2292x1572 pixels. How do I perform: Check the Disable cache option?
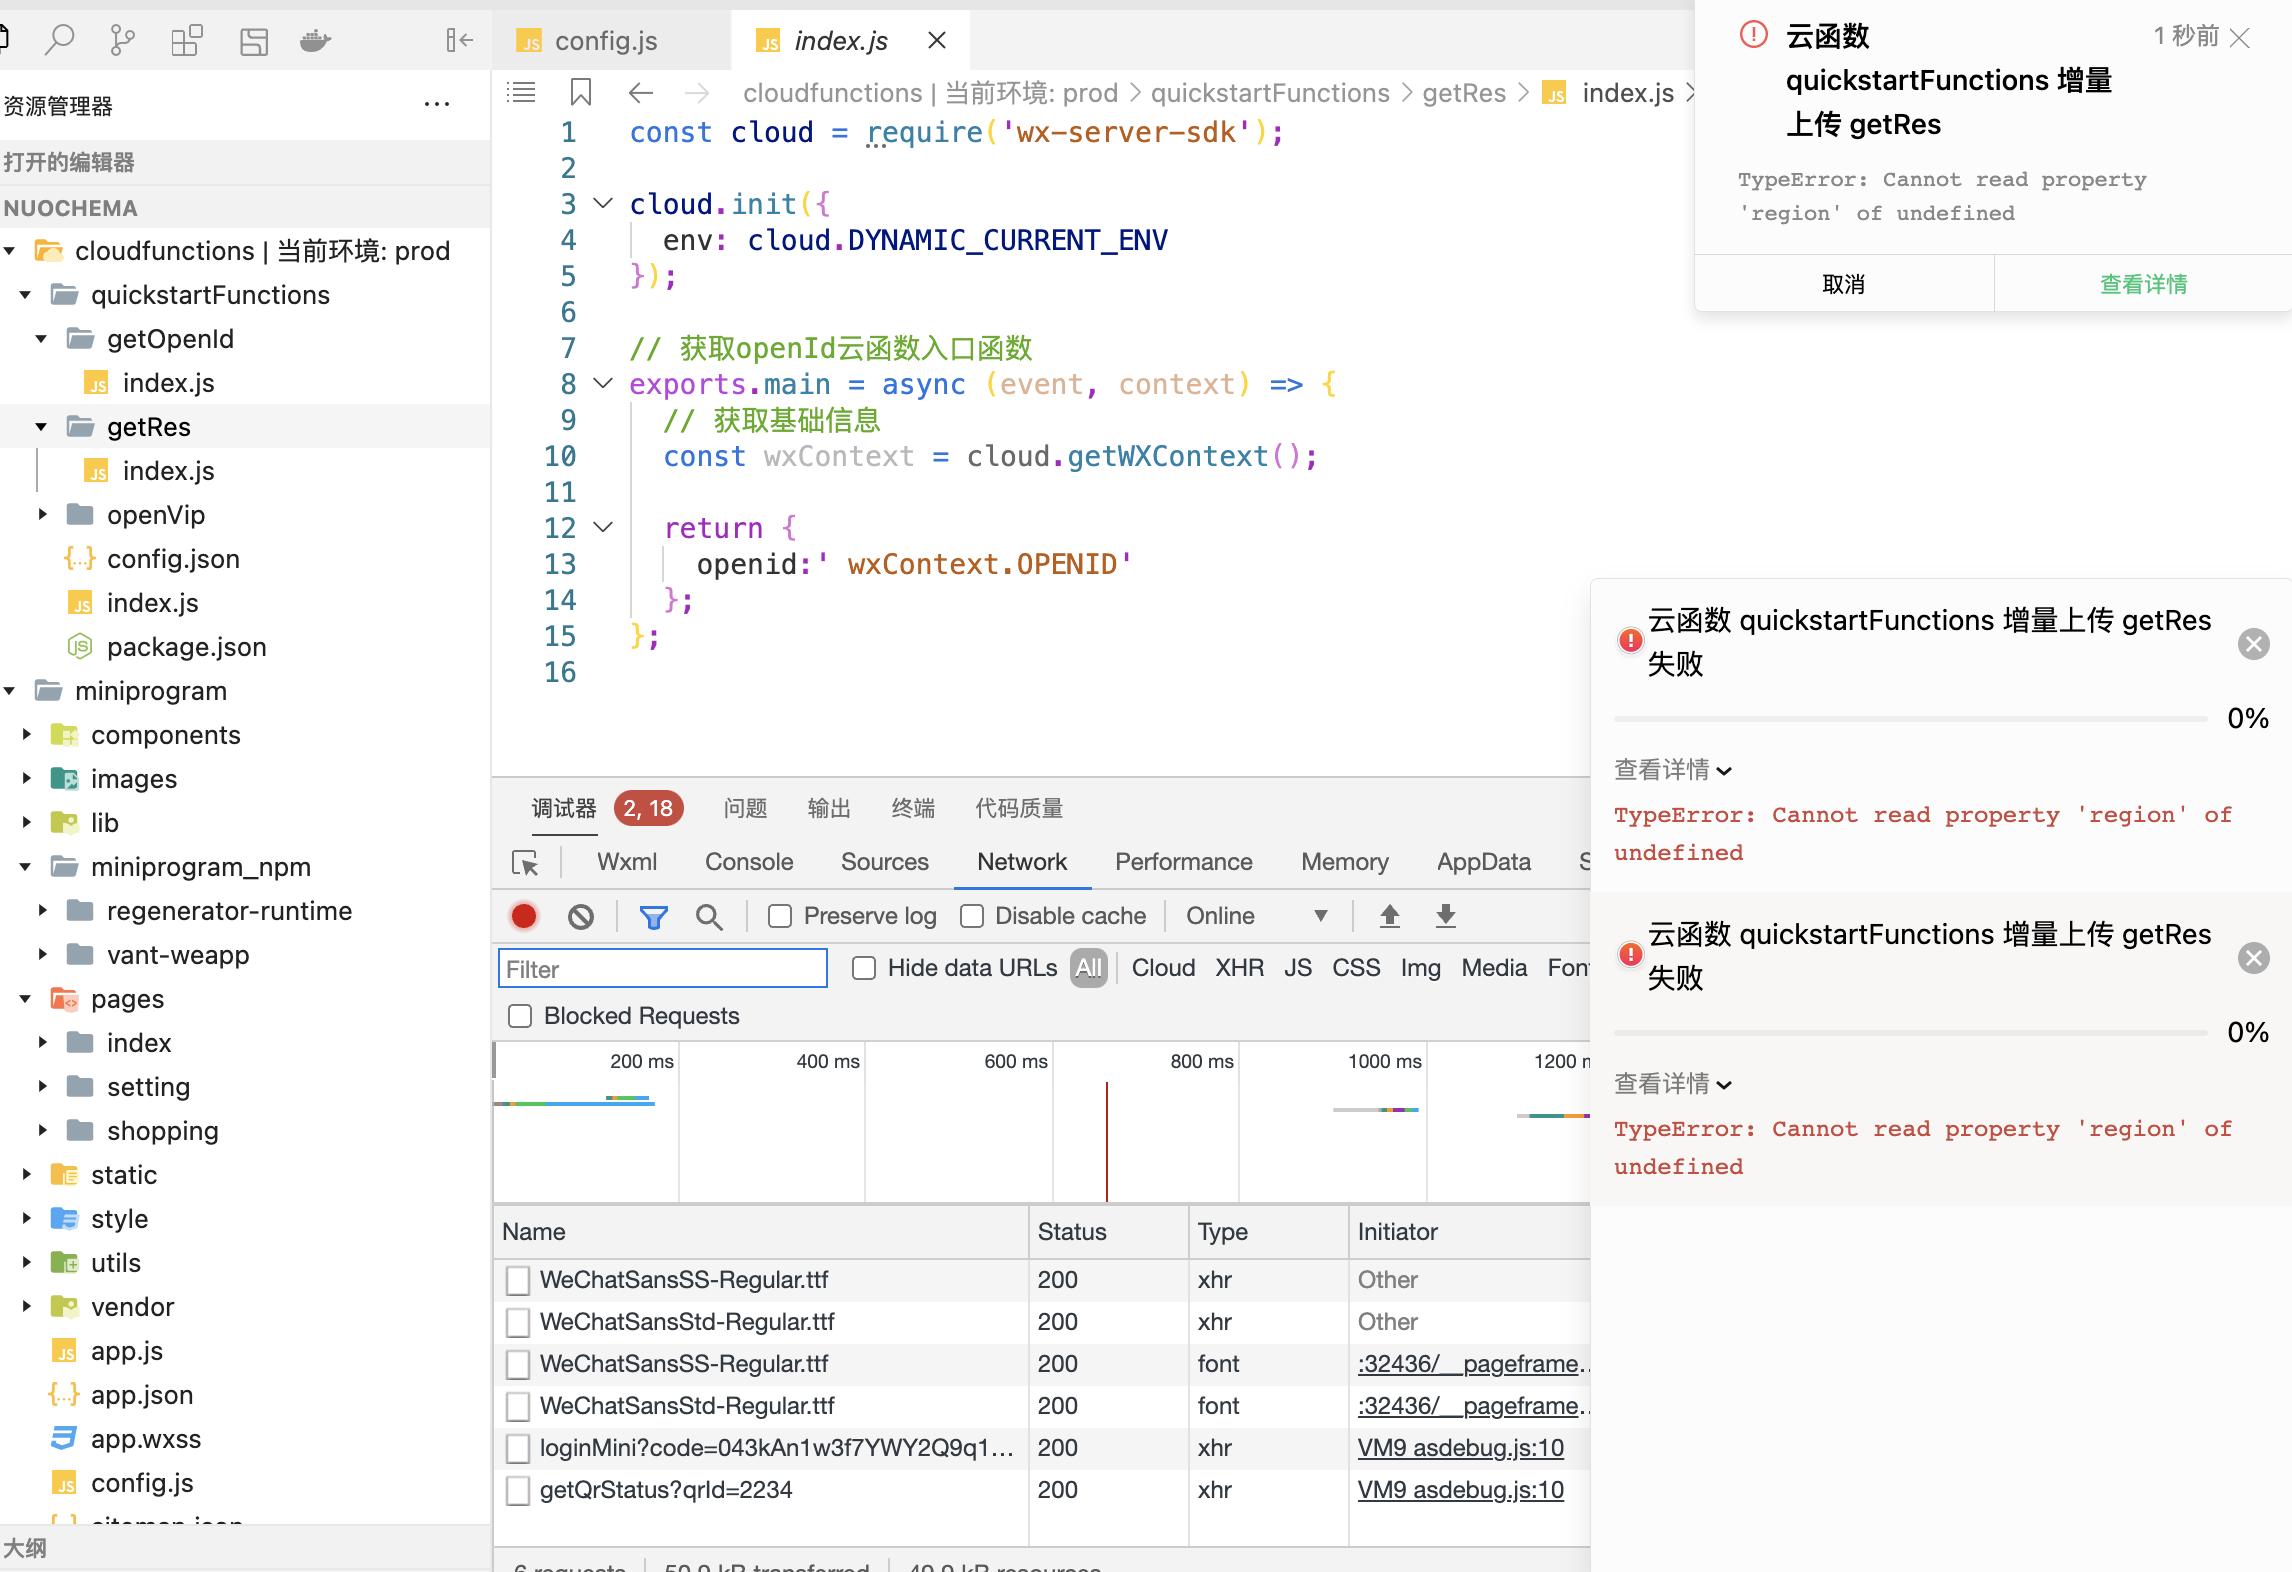[972, 916]
